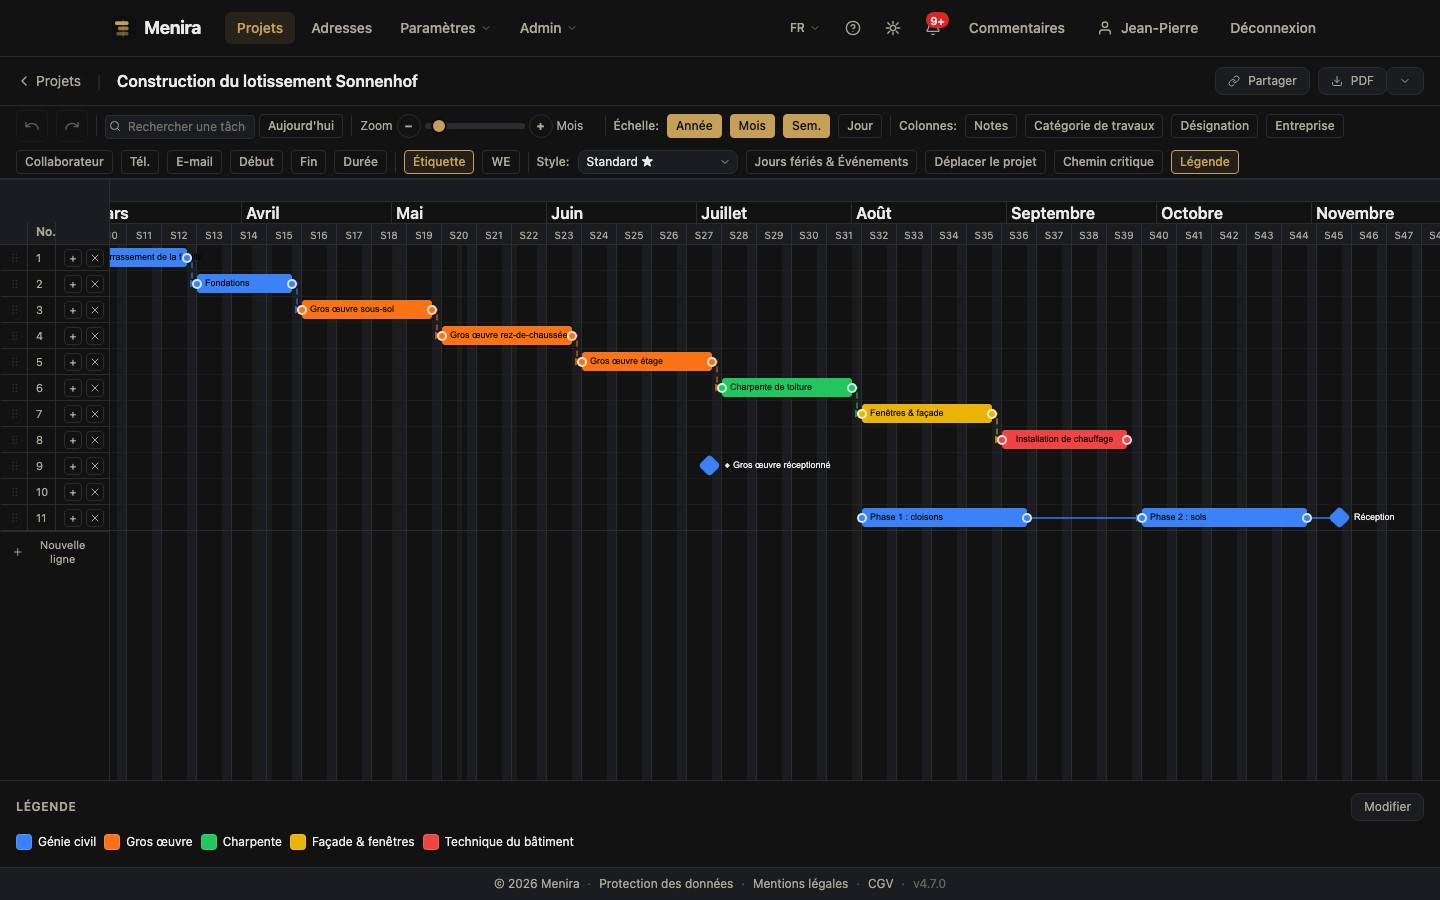Open the help question mark icon
The width and height of the screenshot is (1440, 900).
853,28
